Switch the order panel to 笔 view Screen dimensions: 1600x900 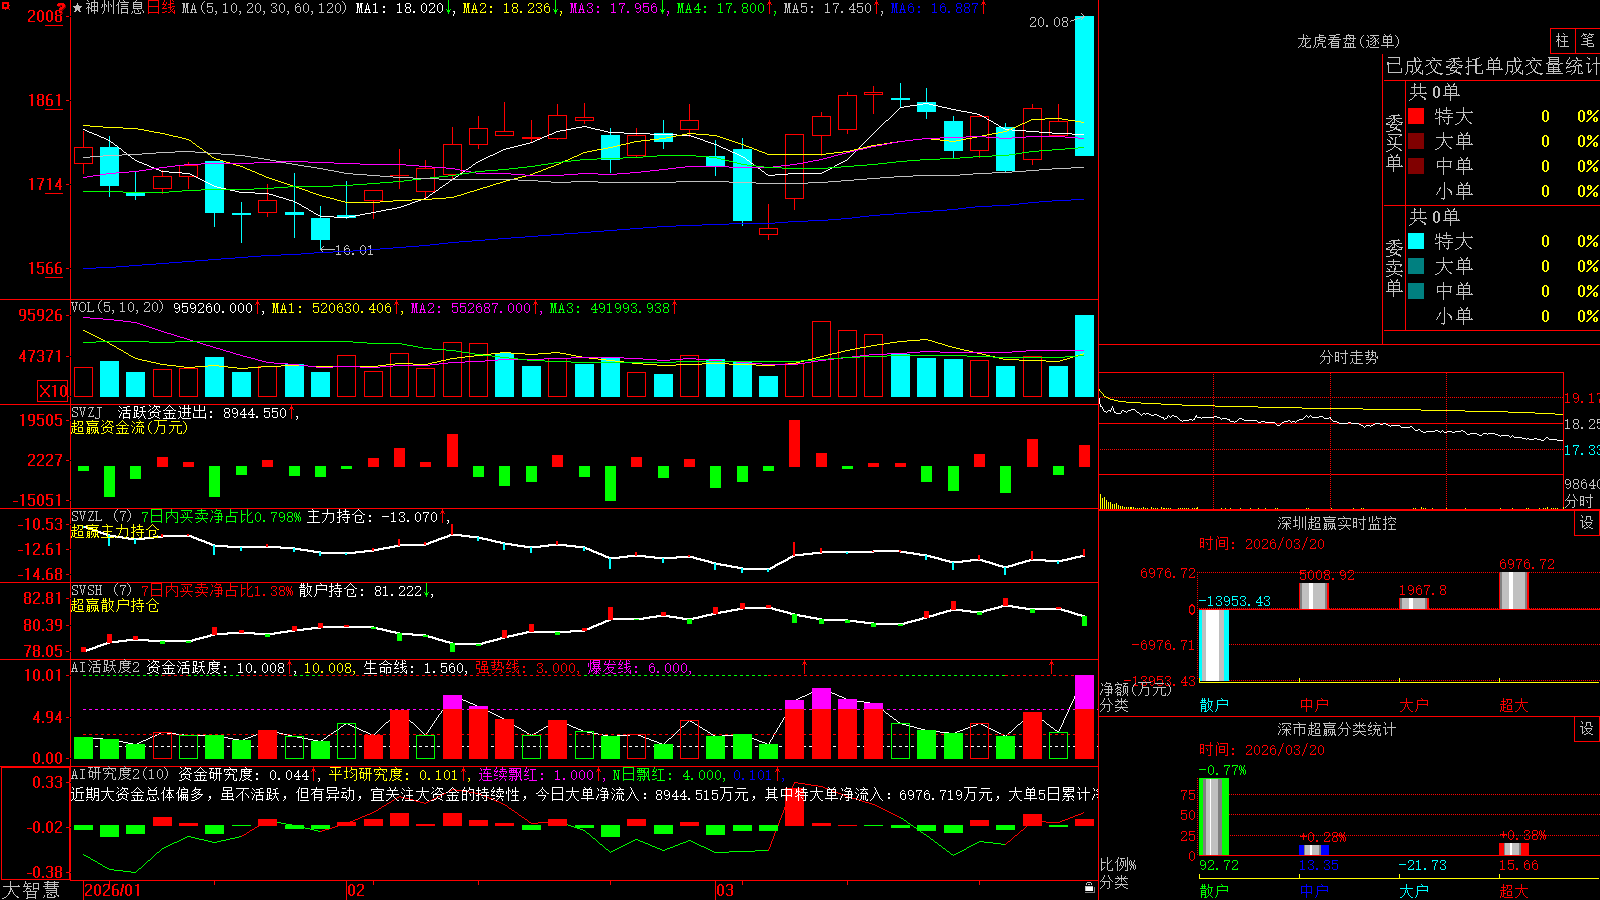pyautogui.click(x=1587, y=40)
